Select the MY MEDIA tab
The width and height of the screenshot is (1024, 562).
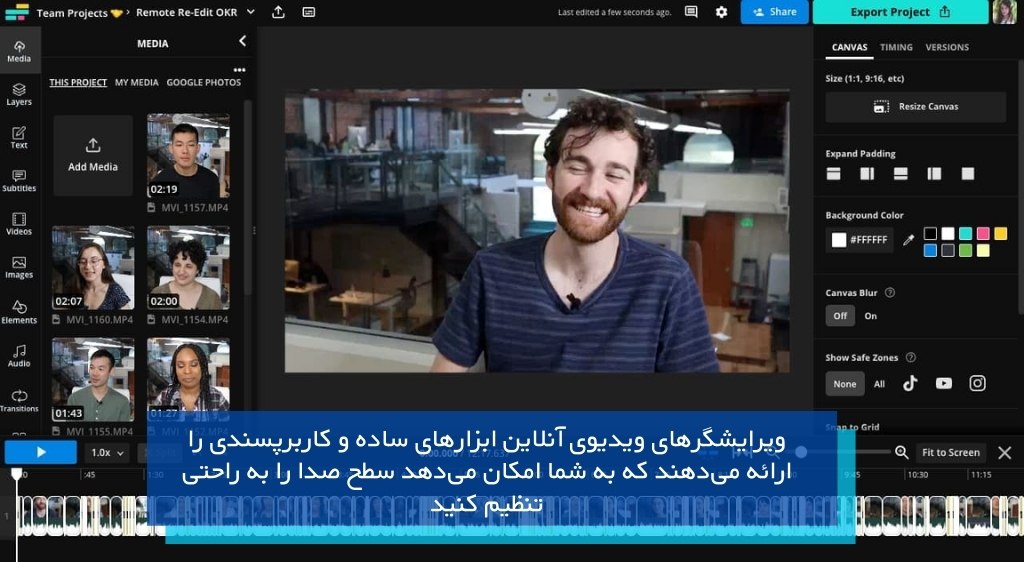(136, 82)
